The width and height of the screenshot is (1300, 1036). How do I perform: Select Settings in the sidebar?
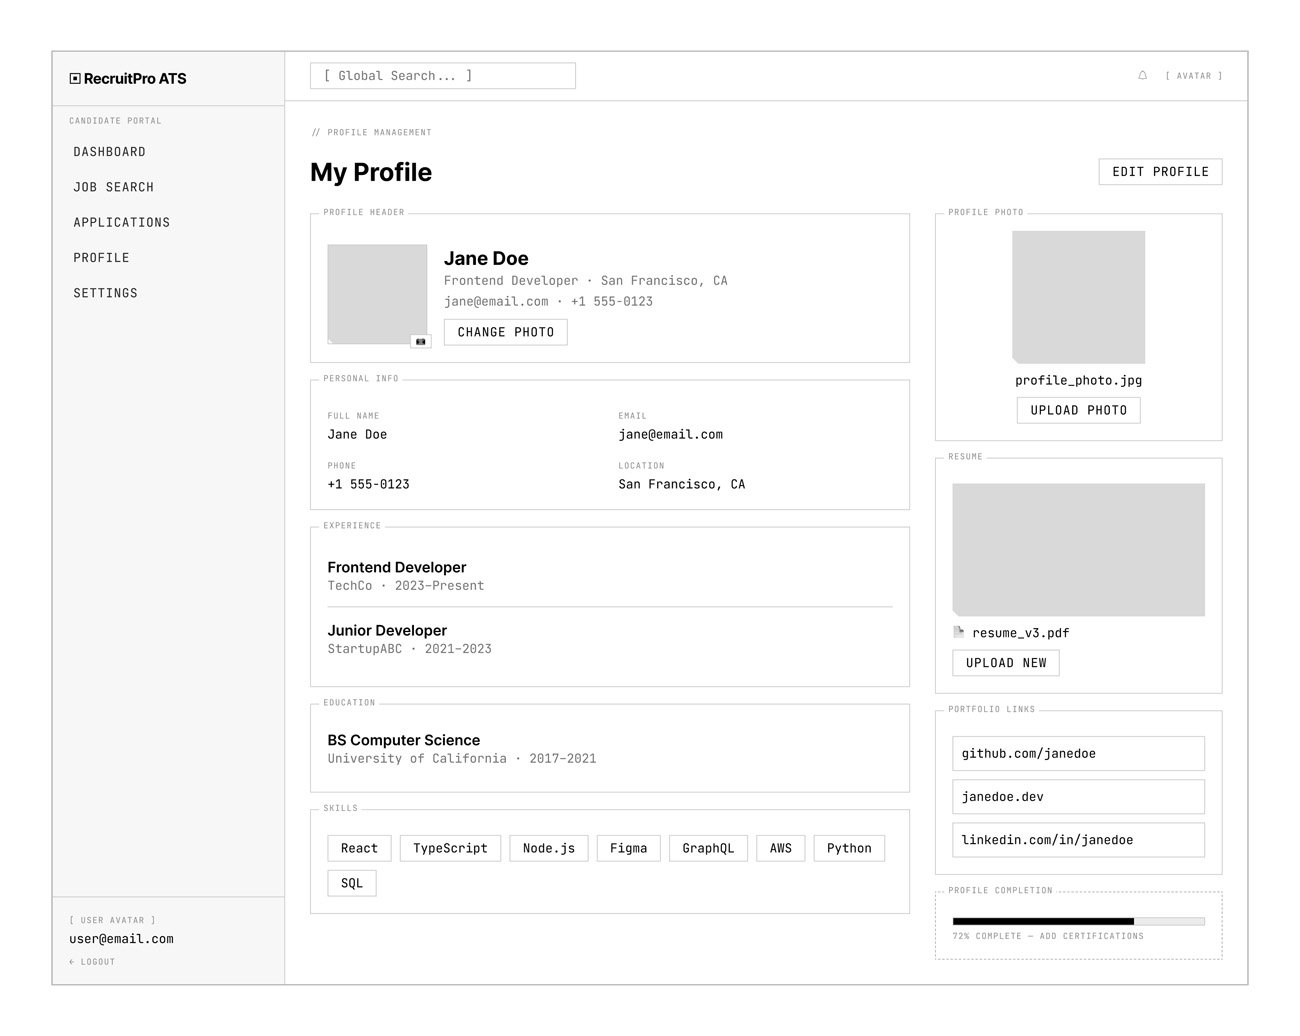coord(106,293)
